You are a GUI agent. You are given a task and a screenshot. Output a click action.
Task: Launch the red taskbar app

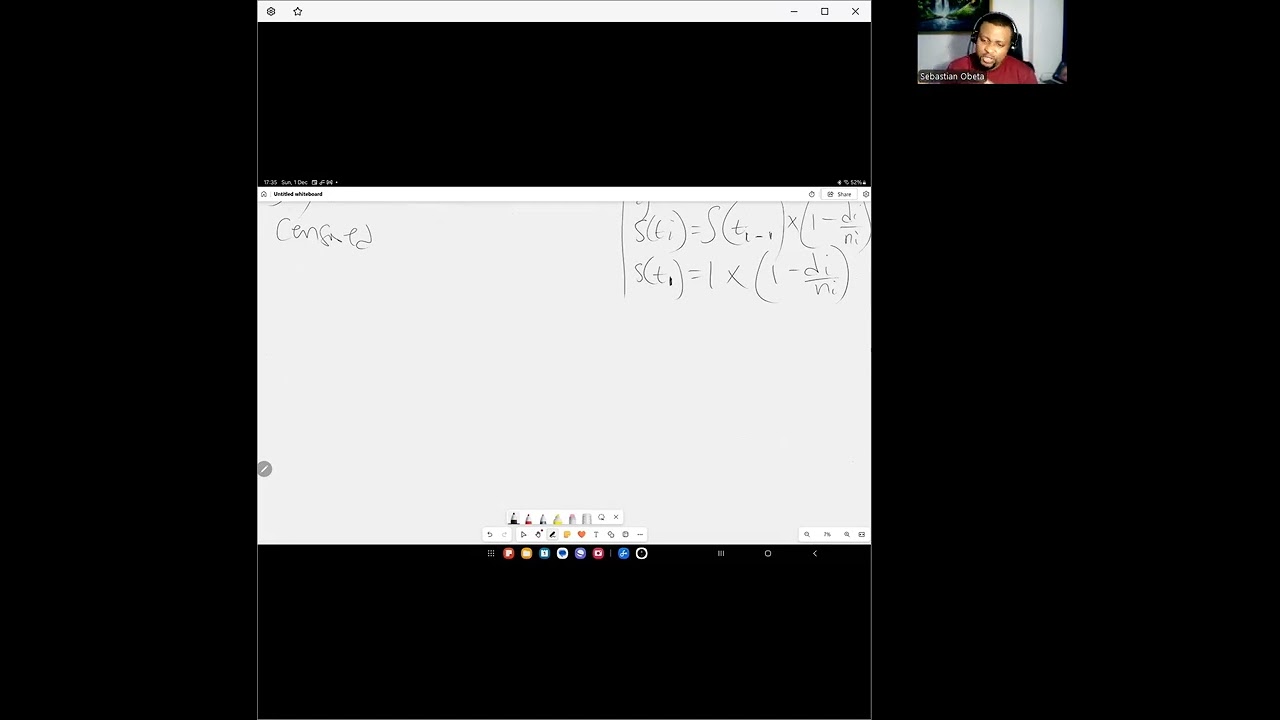tap(508, 553)
